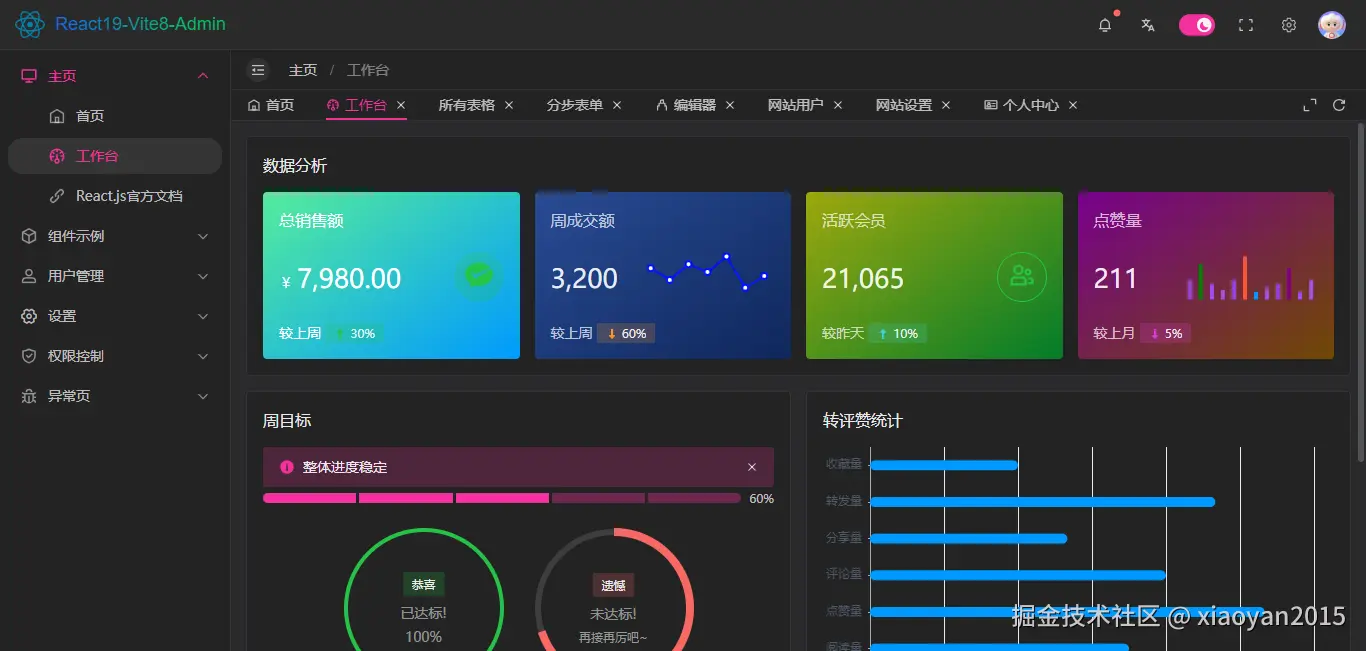Click the chat icon on 总销售额 card

point(479,276)
